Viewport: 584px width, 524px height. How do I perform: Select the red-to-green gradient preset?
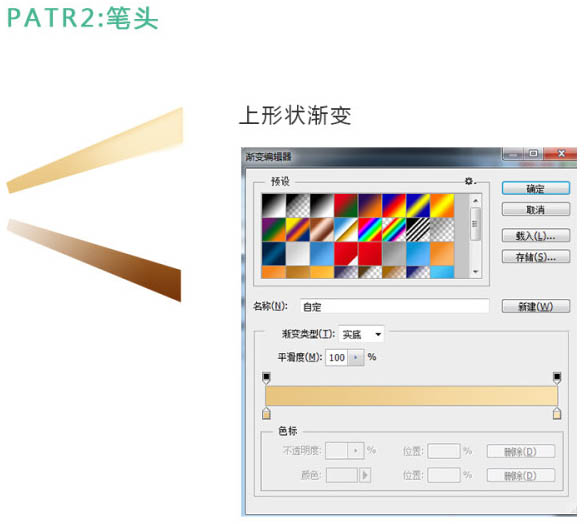(346, 205)
